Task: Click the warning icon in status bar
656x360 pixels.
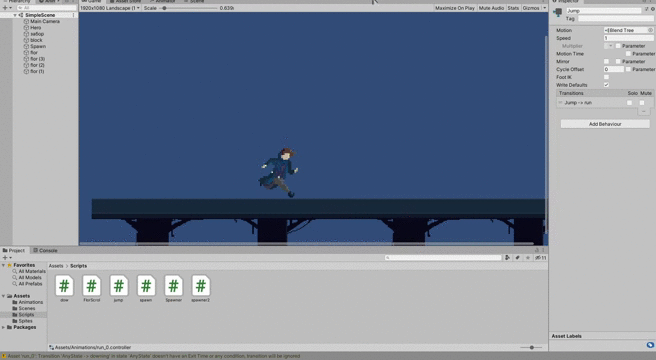Action: (4, 356)
